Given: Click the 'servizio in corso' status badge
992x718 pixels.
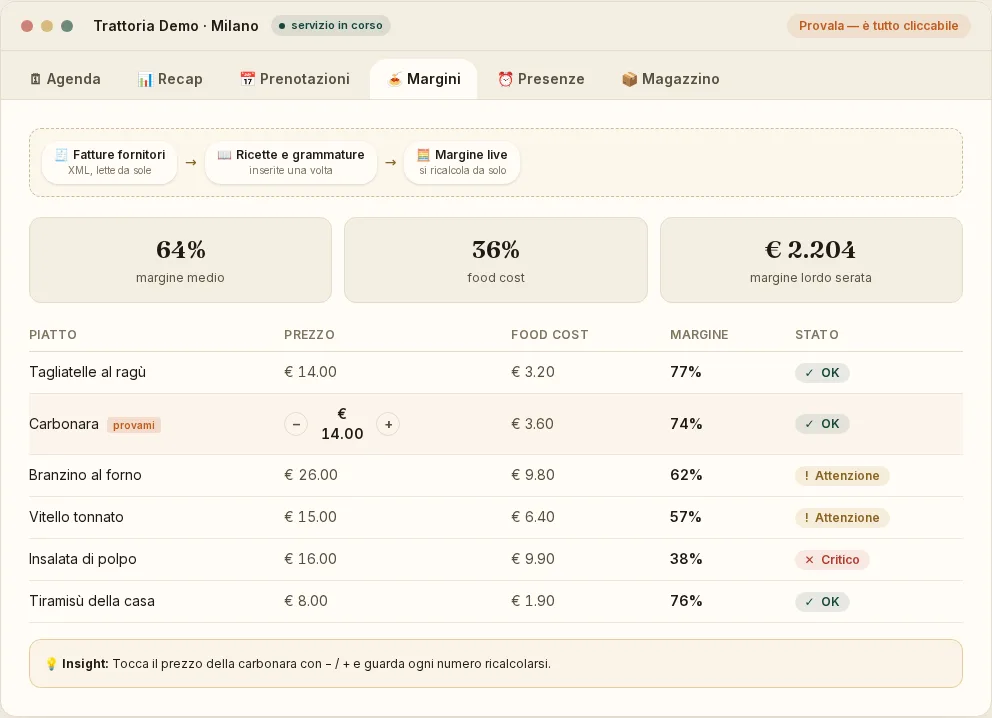Looking at the screenshot, I should pos(331,25).
